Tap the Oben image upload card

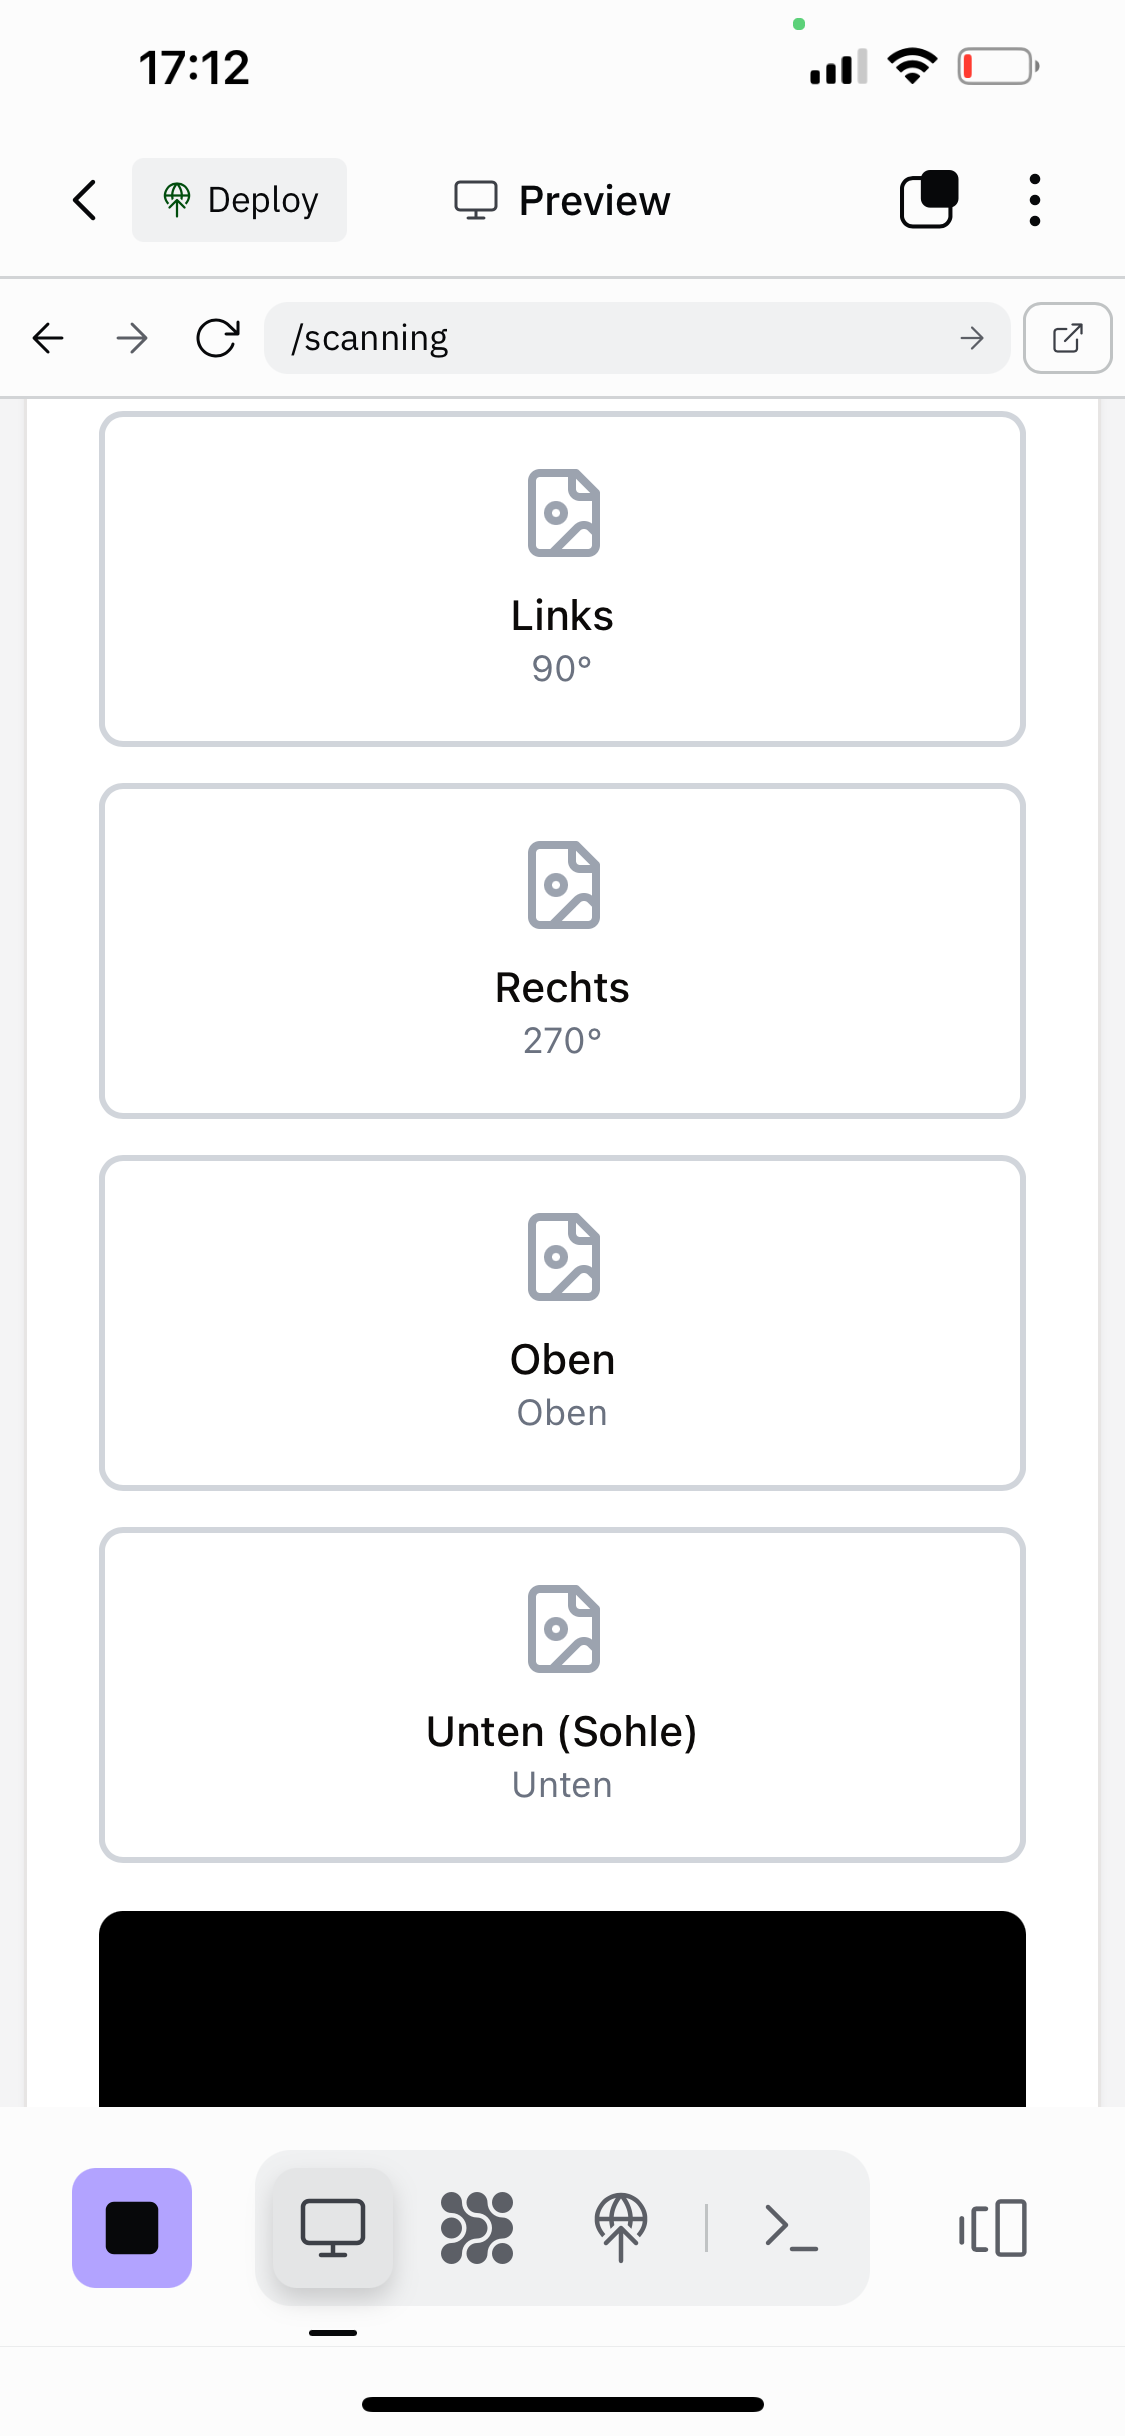pos(562,1323)
